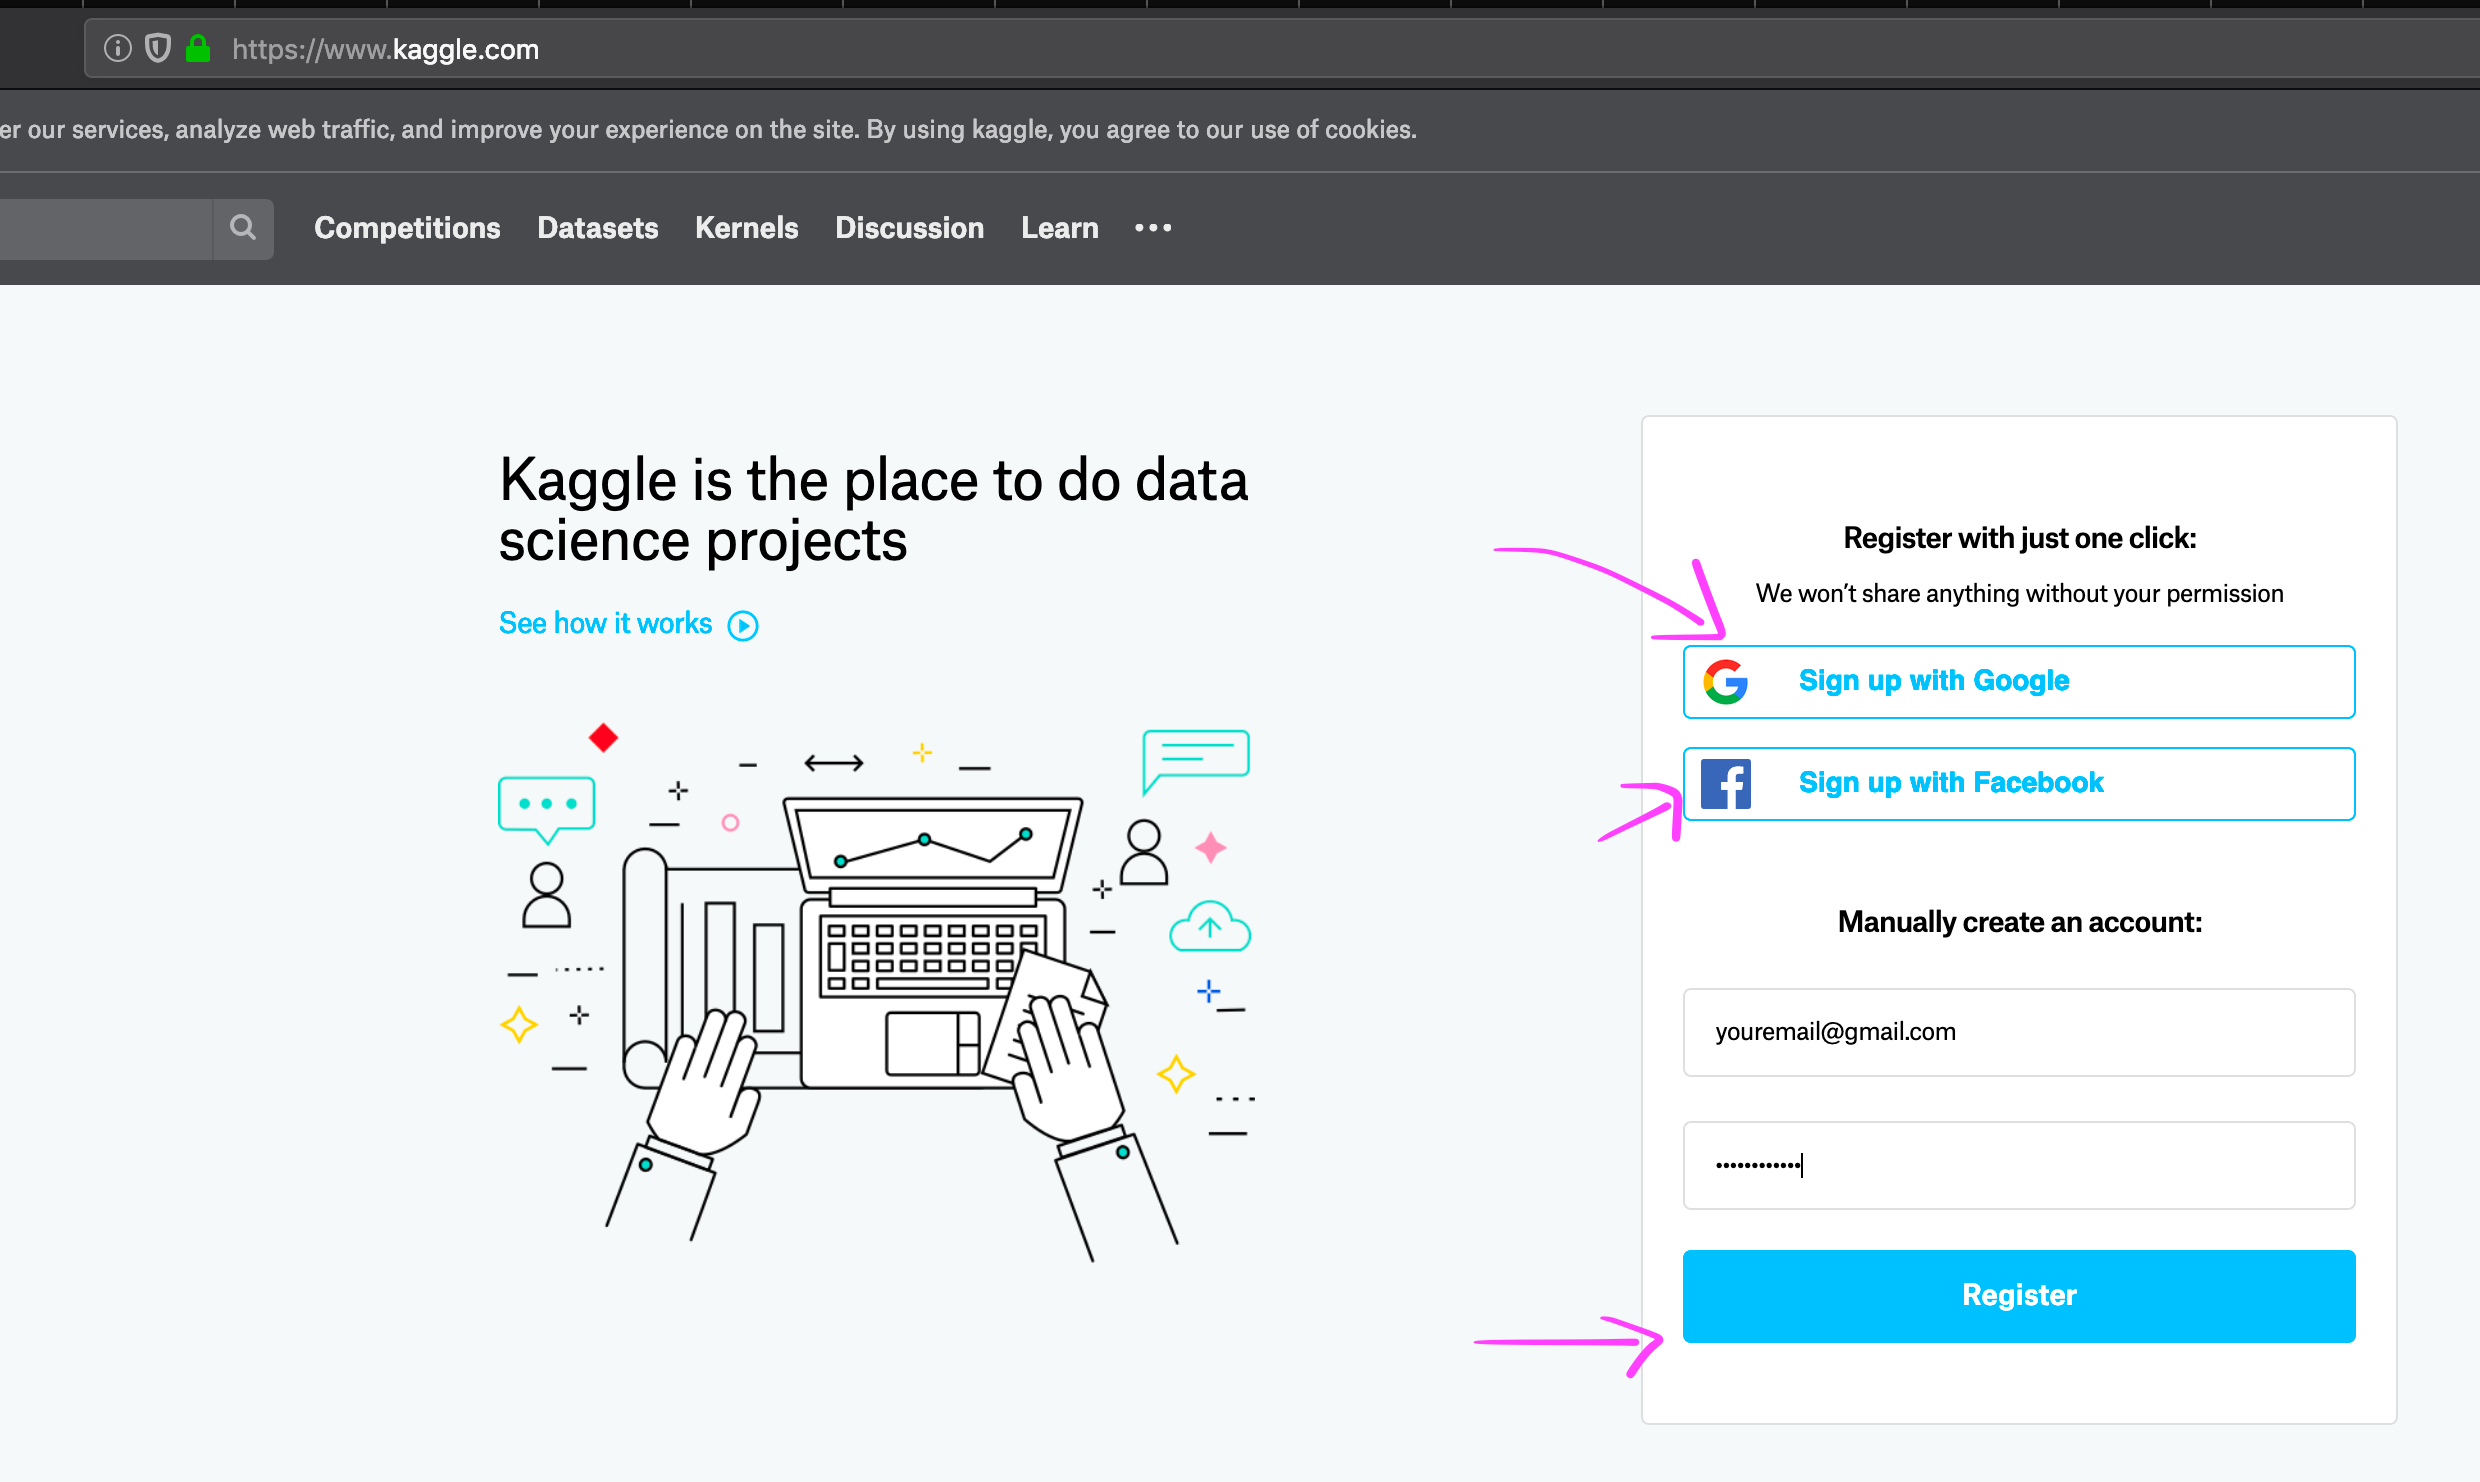The image size is (2480, 1482).
Task: Click the 'Kaggle is the place' headline
Action: [873, 510]
